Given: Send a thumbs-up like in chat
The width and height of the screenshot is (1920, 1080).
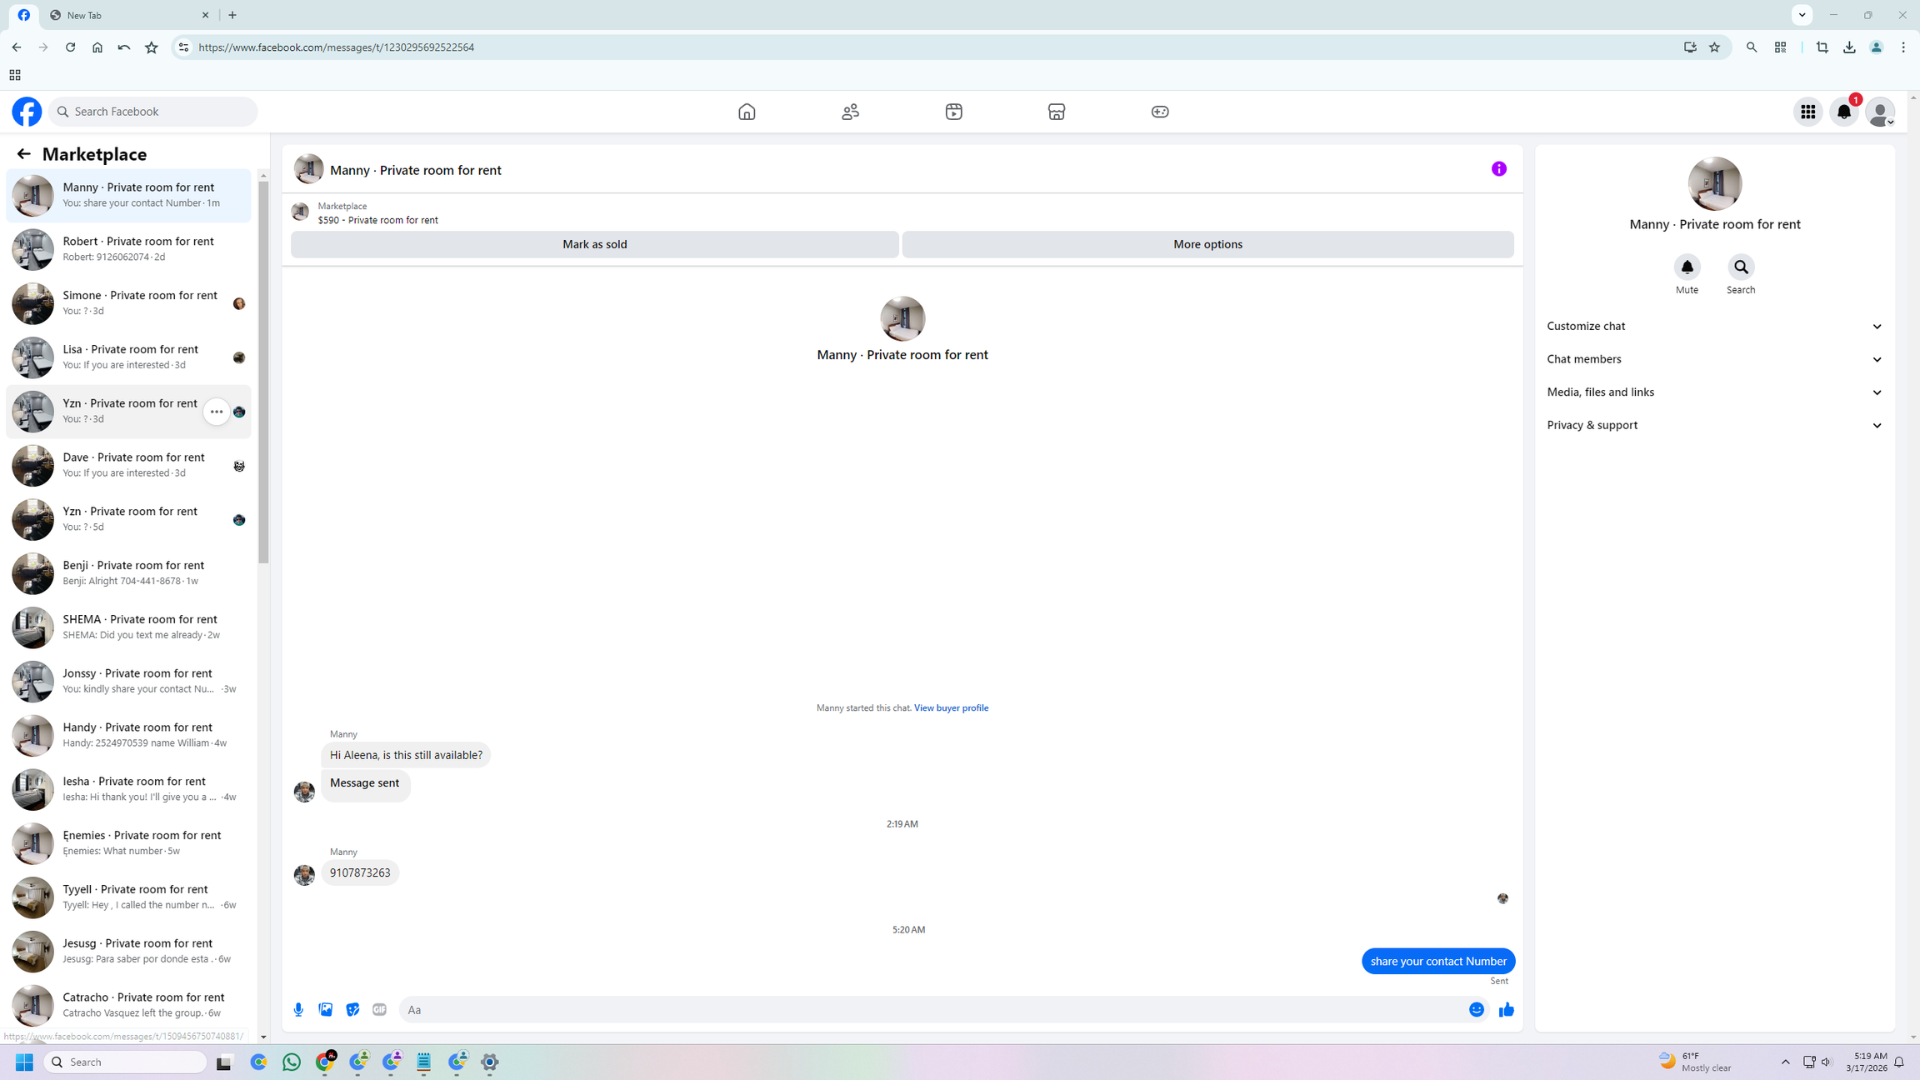Looking at the screenshot, I should 1506,1010.
